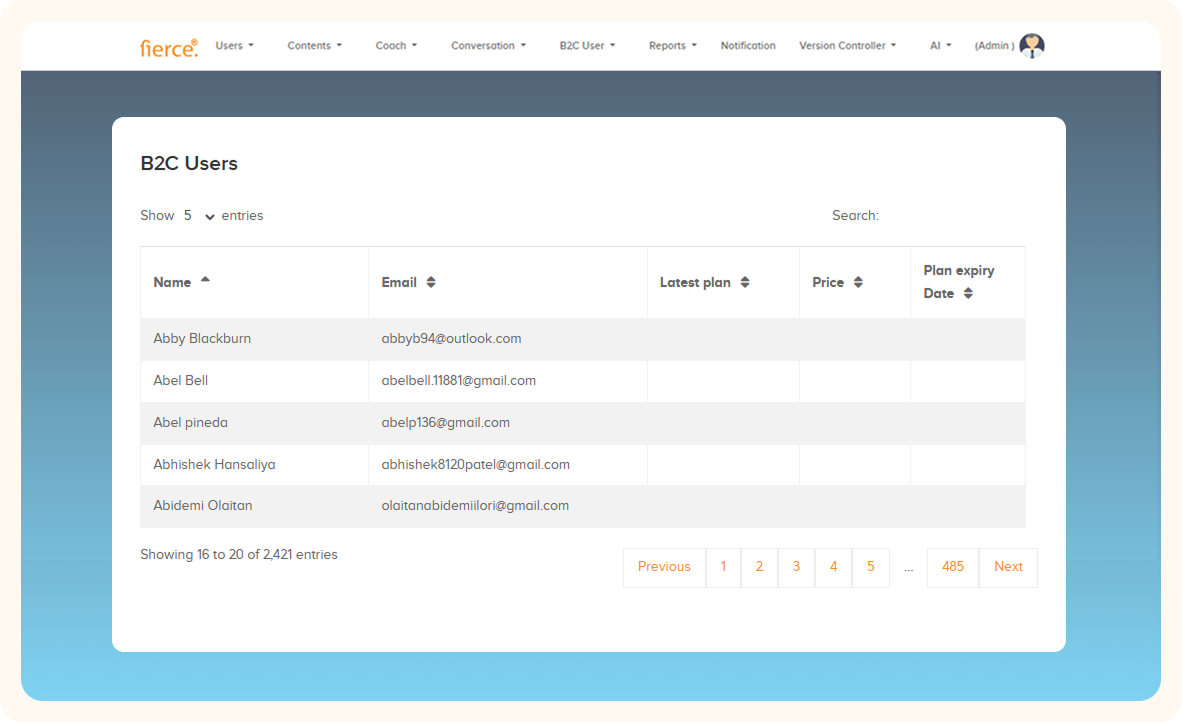Click the Email column sort arrows
This screenshot has width=1182, height=722.
(430, 281)
